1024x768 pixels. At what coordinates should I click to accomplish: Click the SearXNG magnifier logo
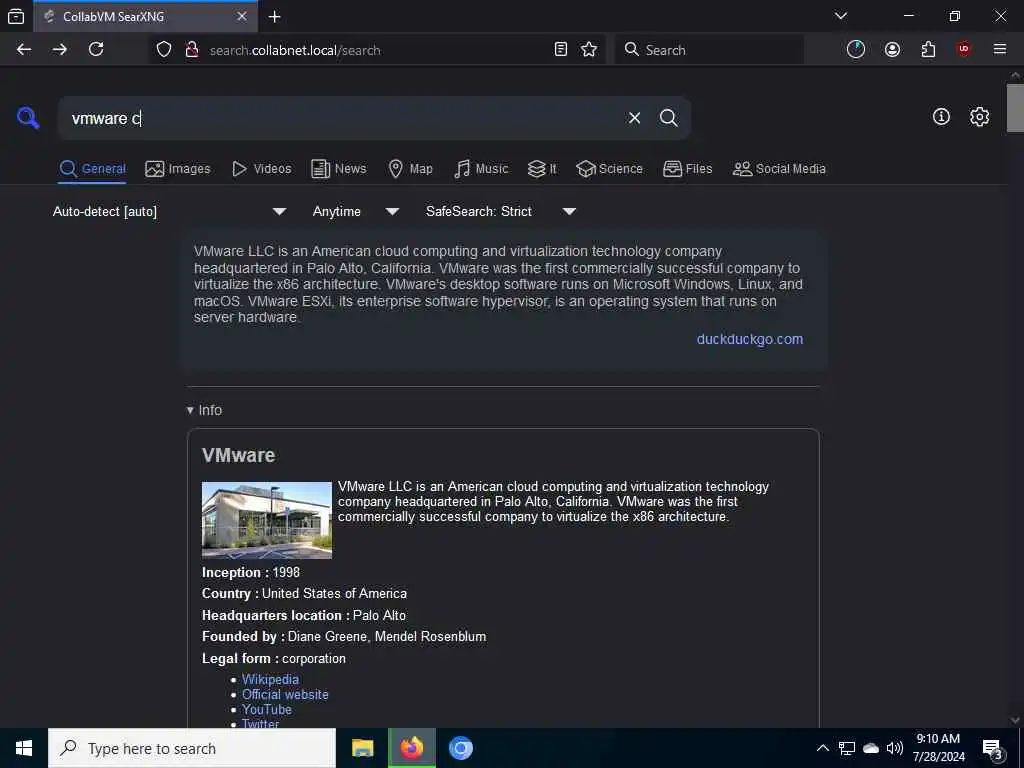click(x=28, y=118)
